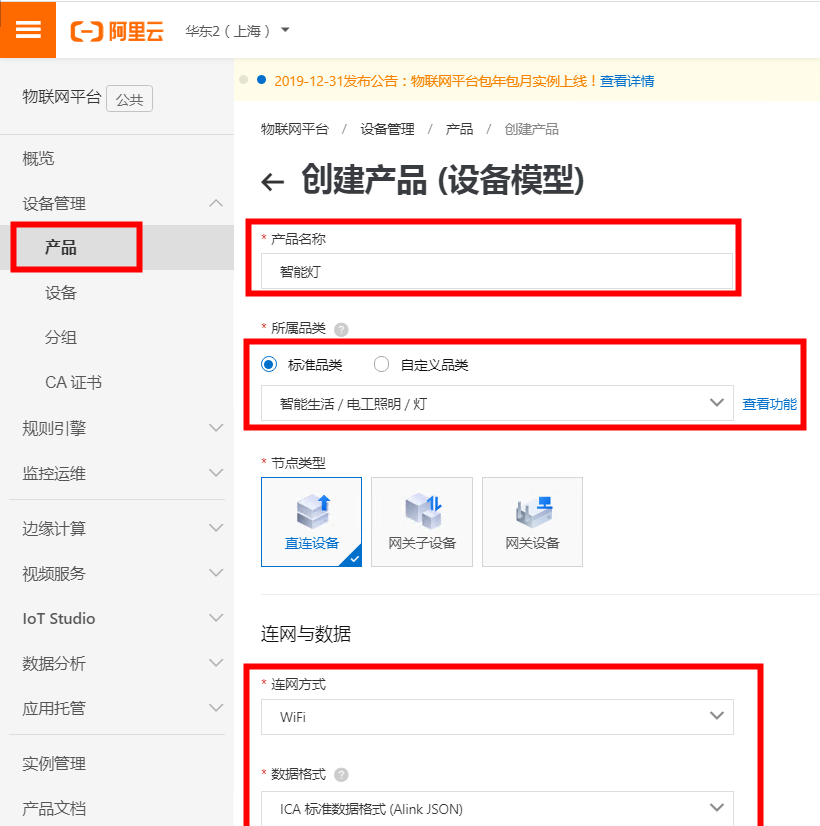The height and width of the screenshot is (826, 820).
Task: Expand the 监控运维 menu group
Action: click(122, 473)
